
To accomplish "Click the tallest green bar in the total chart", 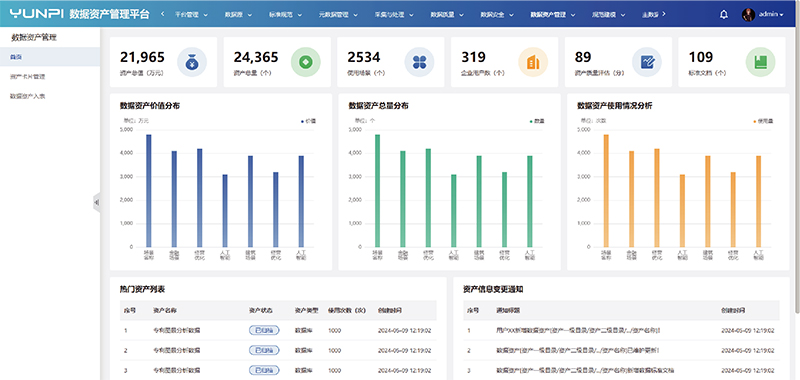I will pyautogui.click(x=377, y=191).
